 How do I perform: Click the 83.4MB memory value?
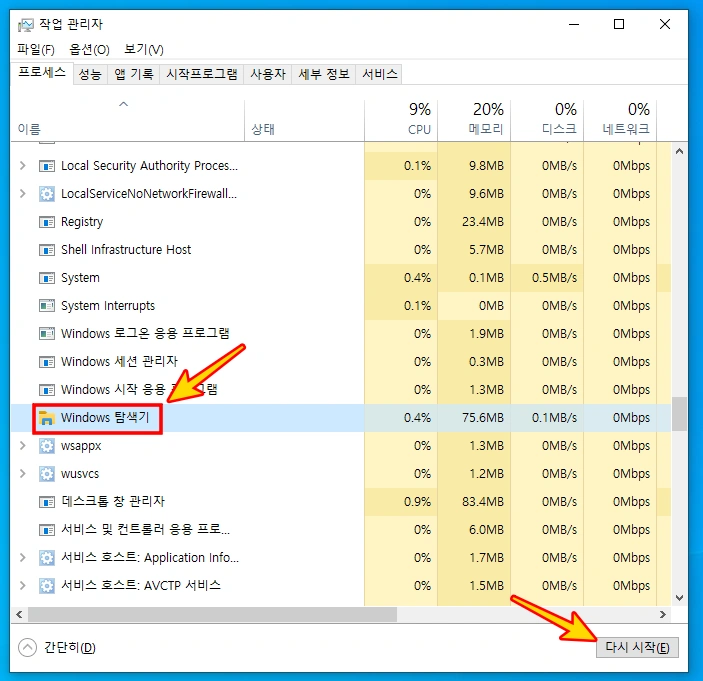point(483,502)
